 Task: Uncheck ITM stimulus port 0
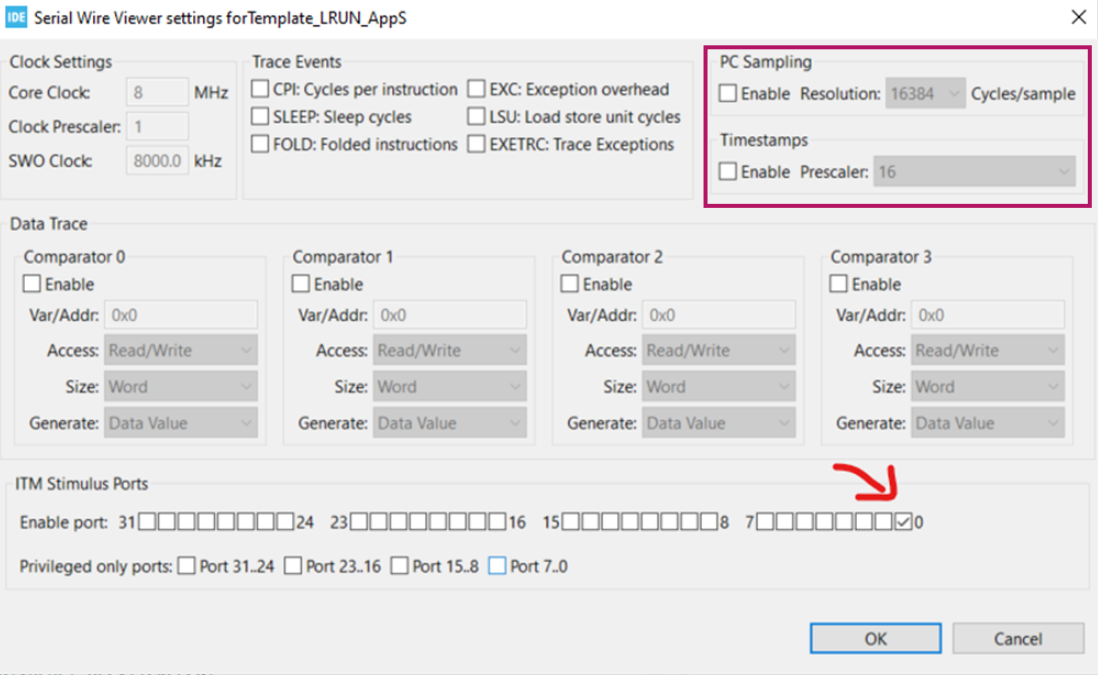902,521
